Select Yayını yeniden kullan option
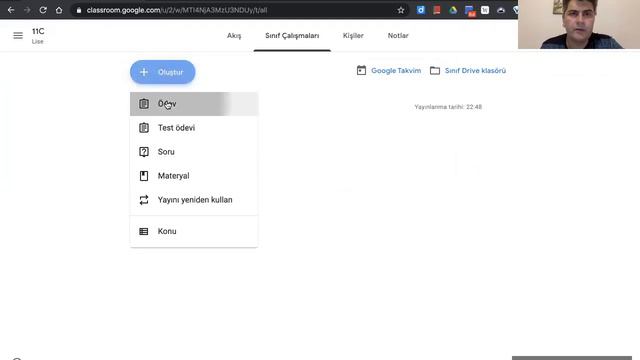 click(x=194, y=200)
